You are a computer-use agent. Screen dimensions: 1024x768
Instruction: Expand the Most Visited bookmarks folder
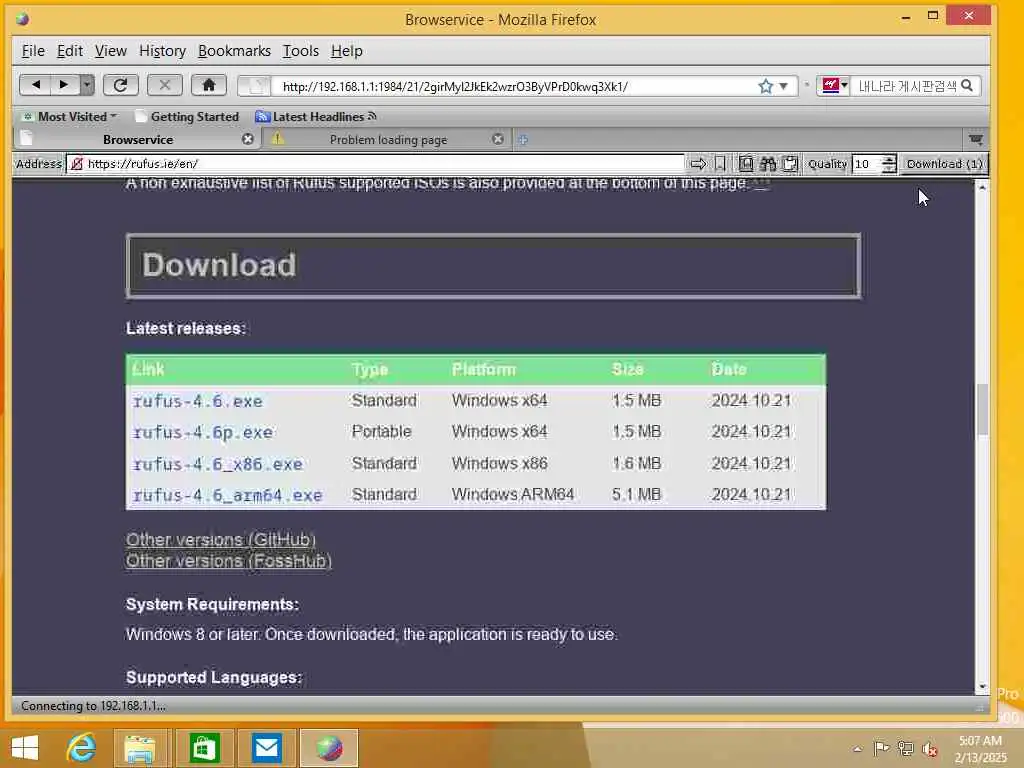(x=70, y=116)
